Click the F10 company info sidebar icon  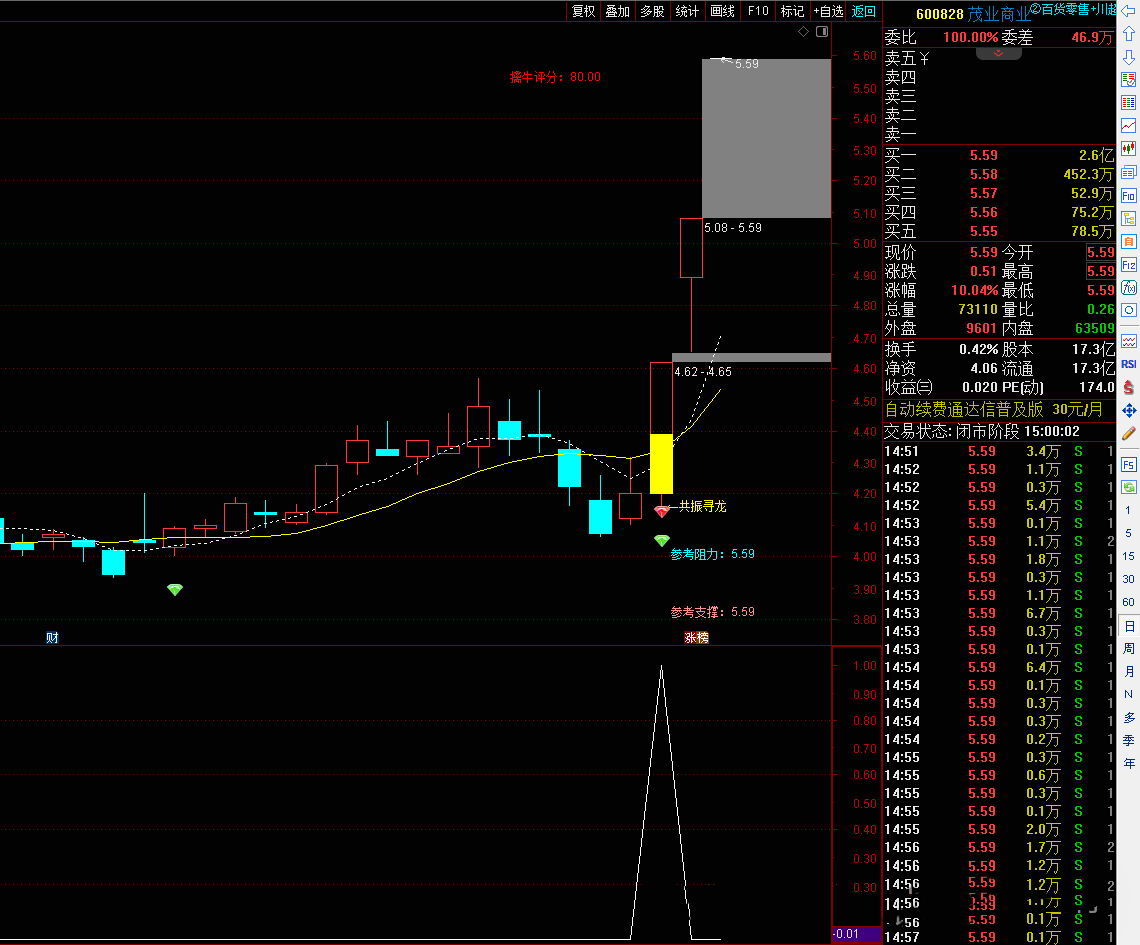pyautogui.click(x=1129, y=195)
